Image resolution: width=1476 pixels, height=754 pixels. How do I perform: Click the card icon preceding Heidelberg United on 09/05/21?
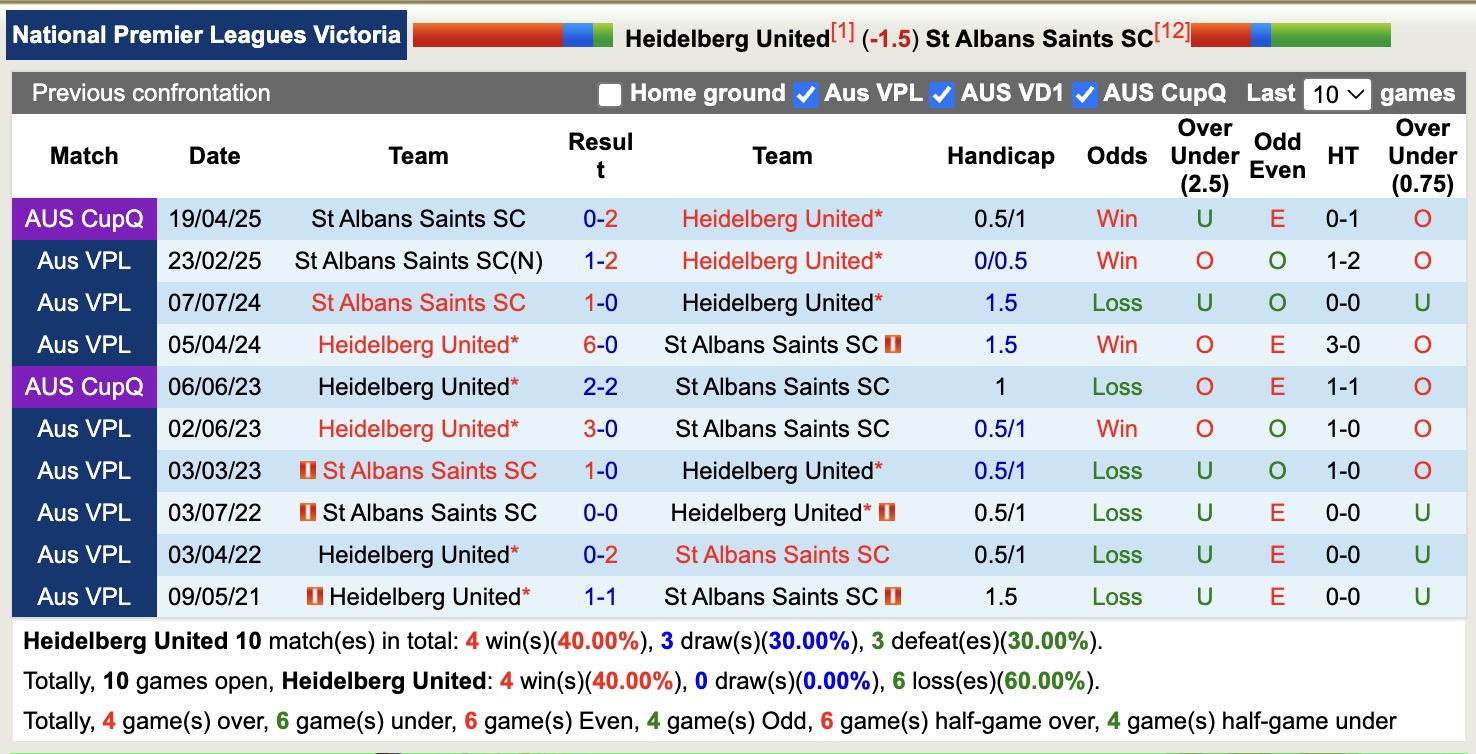pyautogui.click(x=313, y=596)
